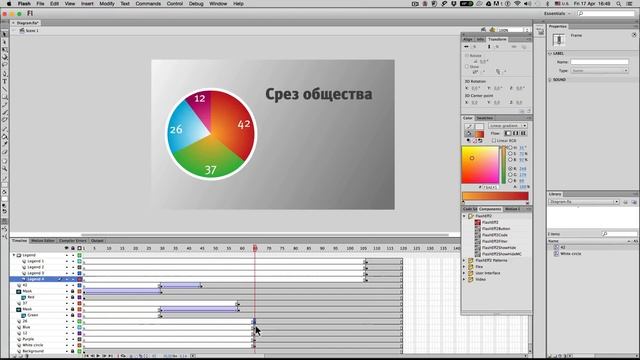The width and height of the screenshot is (640, 360).
Task: Click the outline color square of Background
Action: point(80,351)
